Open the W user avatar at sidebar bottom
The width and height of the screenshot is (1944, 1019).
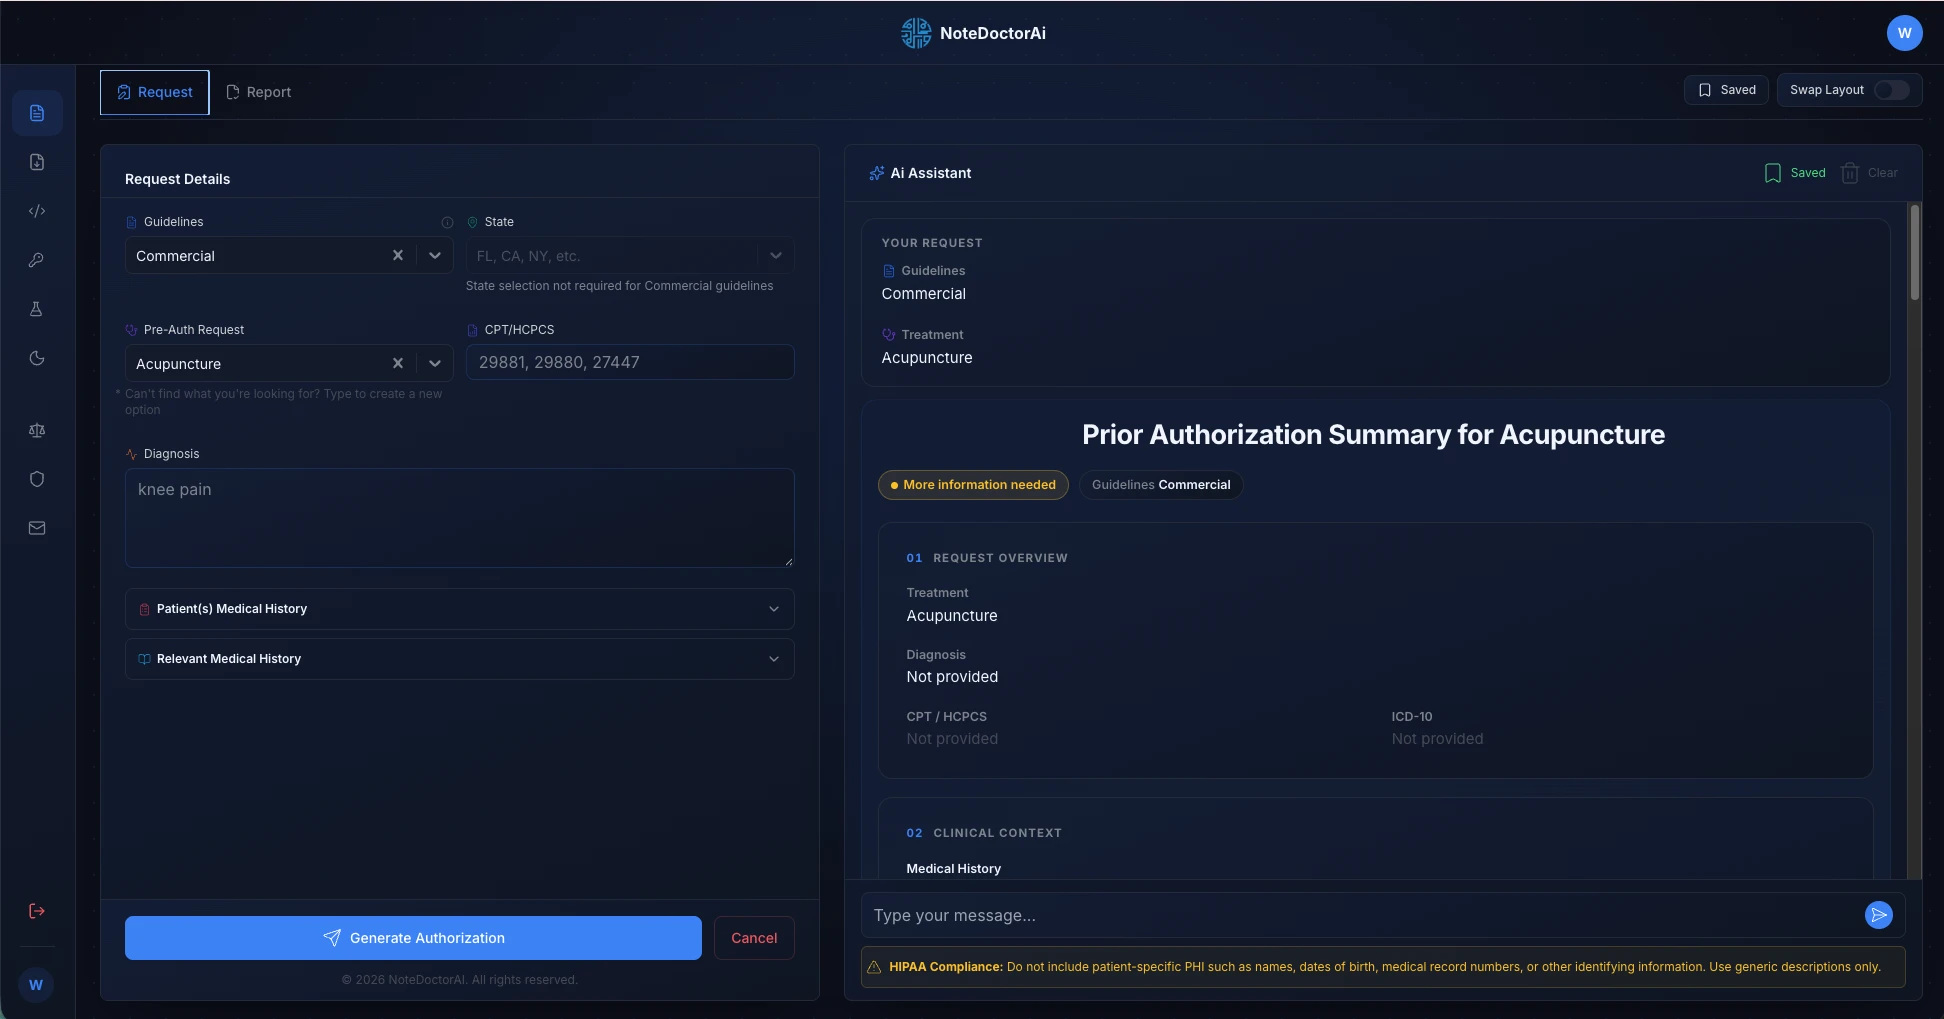click(36, 985)
